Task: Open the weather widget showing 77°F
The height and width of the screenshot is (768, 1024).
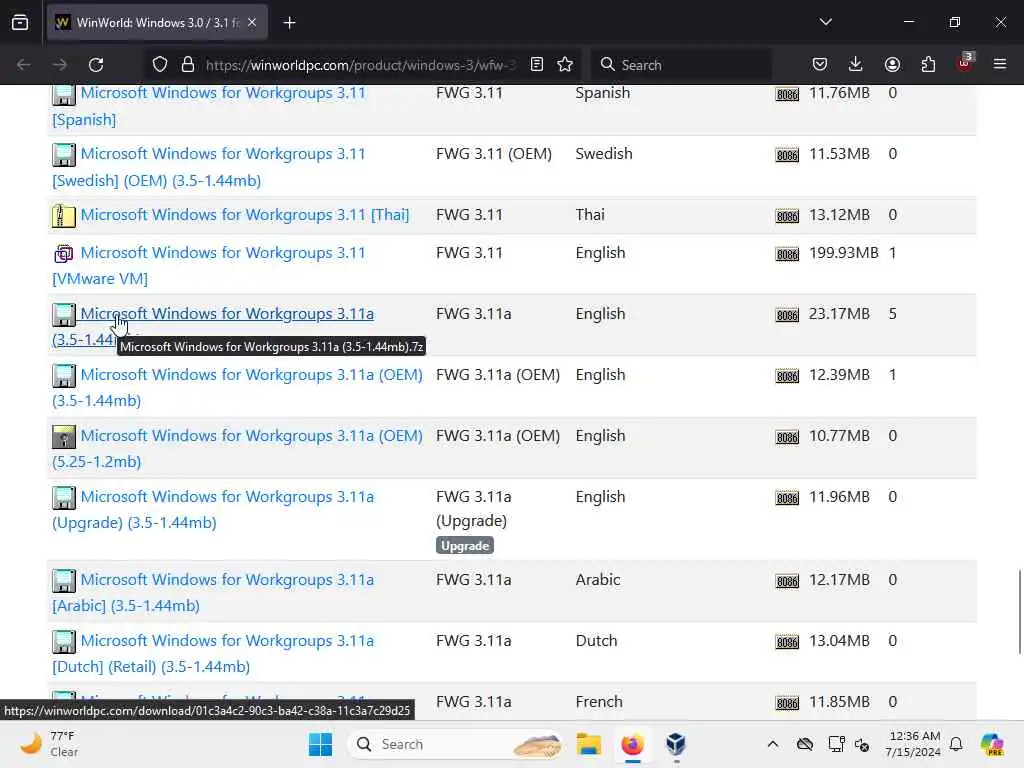Action: click(49, 744)
